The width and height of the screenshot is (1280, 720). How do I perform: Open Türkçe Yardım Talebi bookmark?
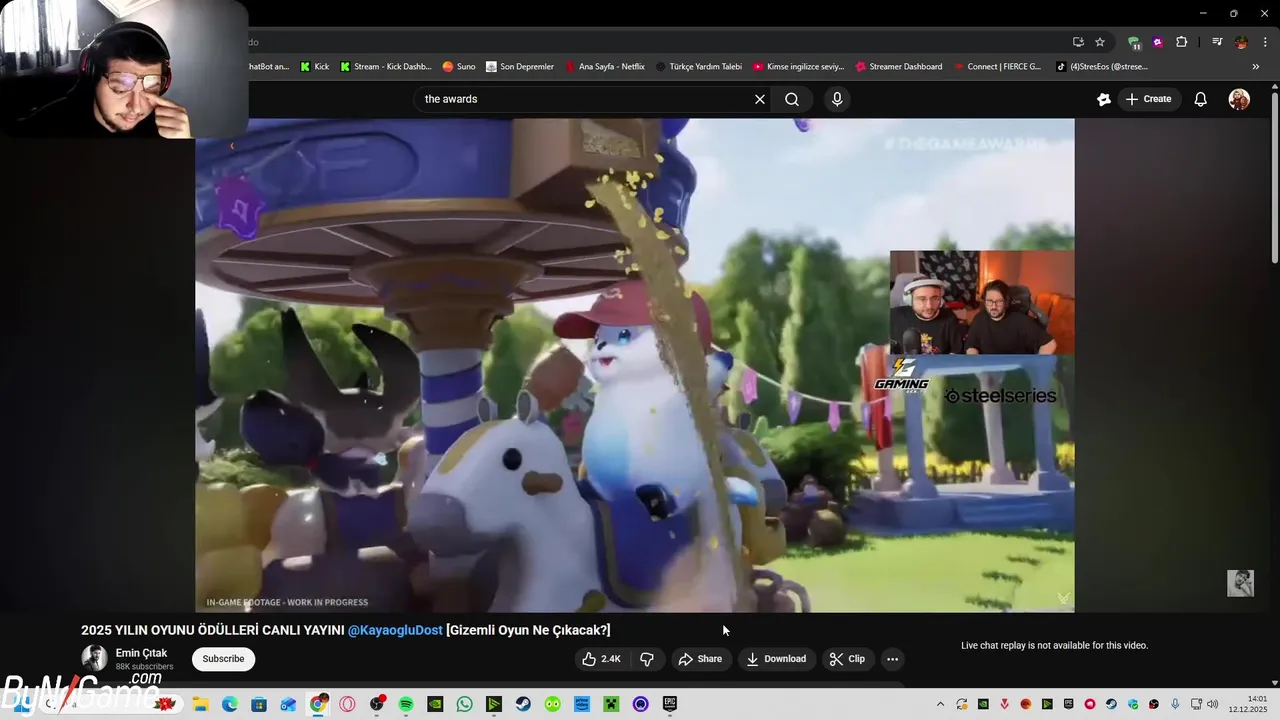pyautogui.click(x=699, y=67)
